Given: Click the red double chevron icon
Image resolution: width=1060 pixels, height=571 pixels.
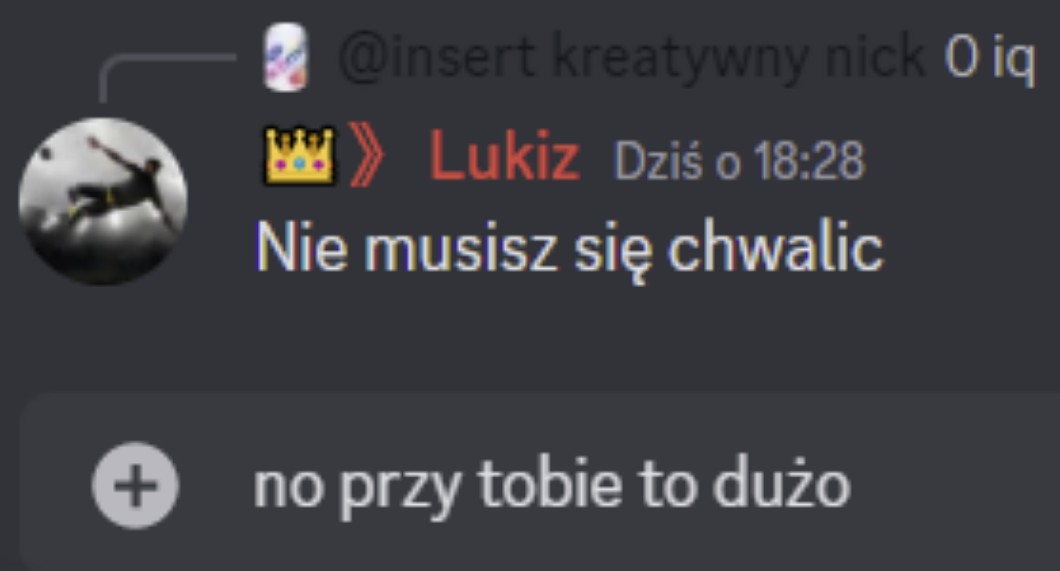Looking at the screenshot, I should click(x=366, y=155).
